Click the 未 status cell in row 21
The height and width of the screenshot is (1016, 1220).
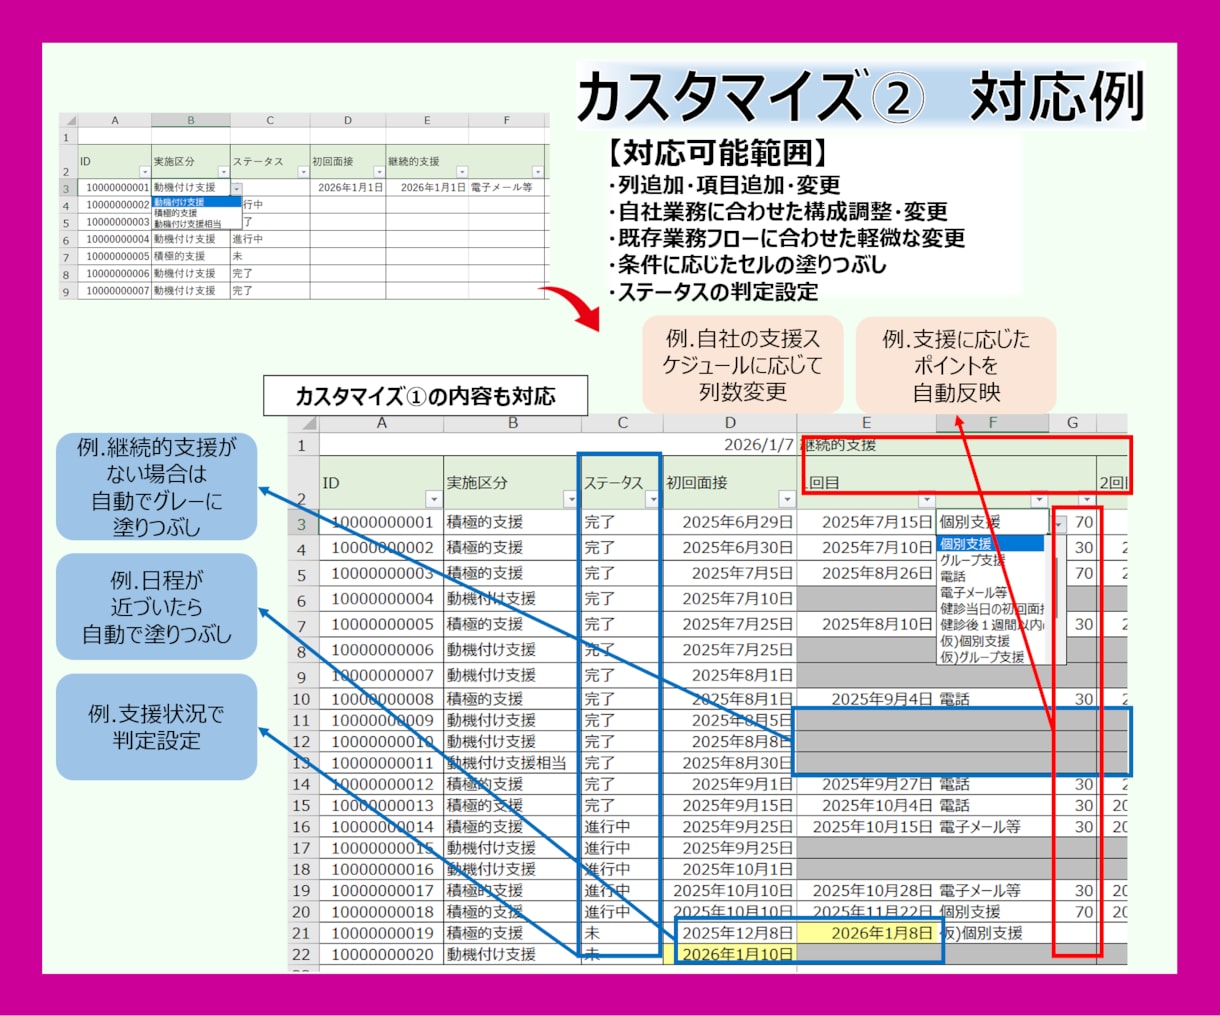(x=622, y=933)
